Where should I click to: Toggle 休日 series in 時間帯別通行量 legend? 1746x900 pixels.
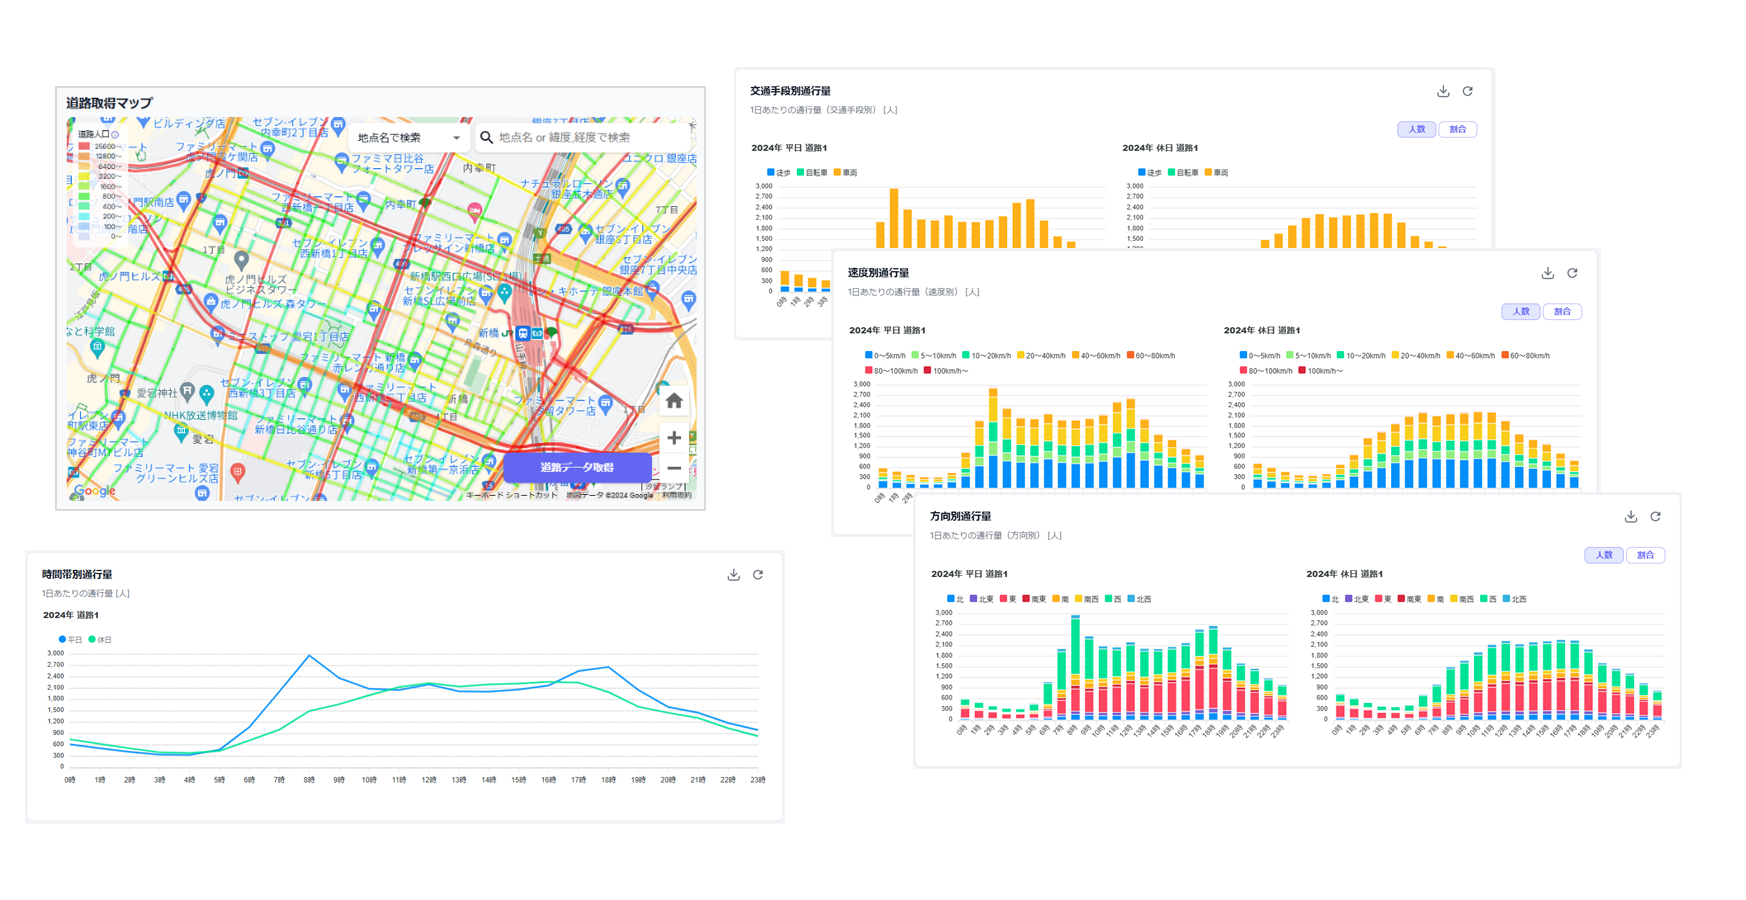100,639
